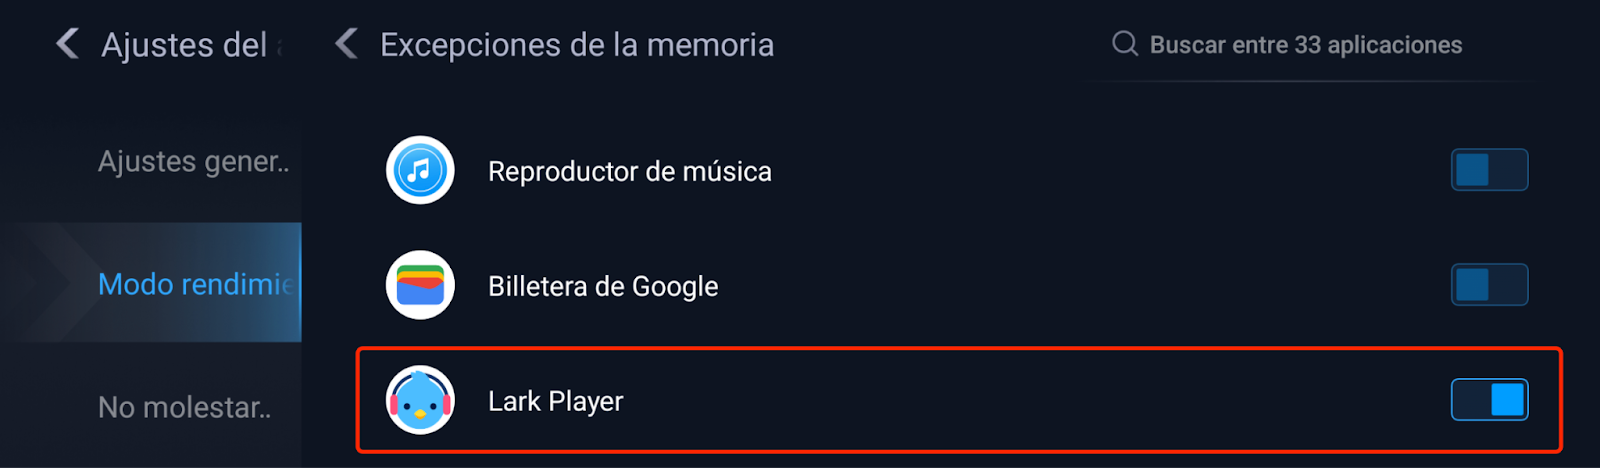
Task: Click the Reproductor de música app icon
Action: click(x=420, y=170)
